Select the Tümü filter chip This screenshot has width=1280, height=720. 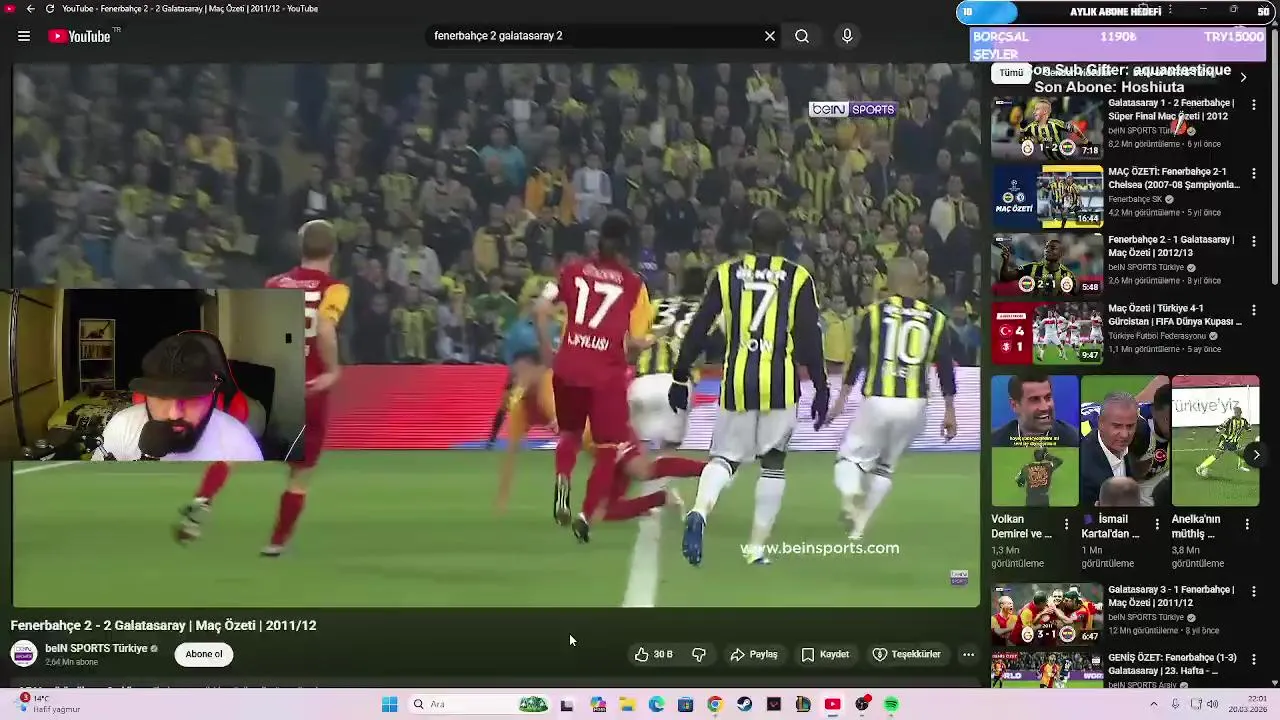coord(1011,73)
